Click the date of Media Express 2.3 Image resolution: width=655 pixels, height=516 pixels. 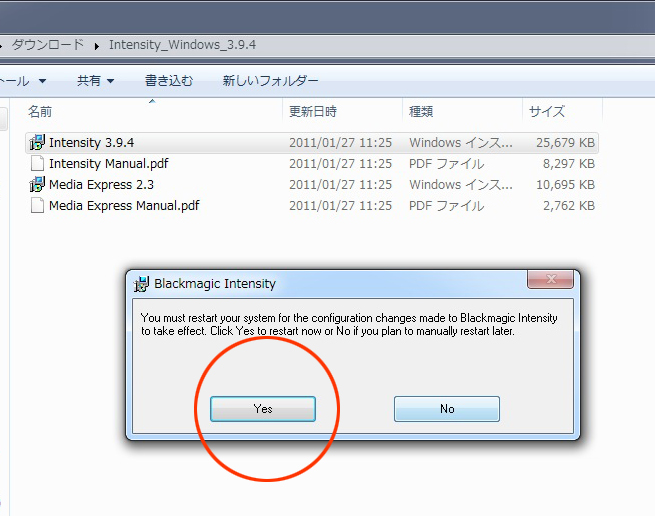(x=340, y=184)
